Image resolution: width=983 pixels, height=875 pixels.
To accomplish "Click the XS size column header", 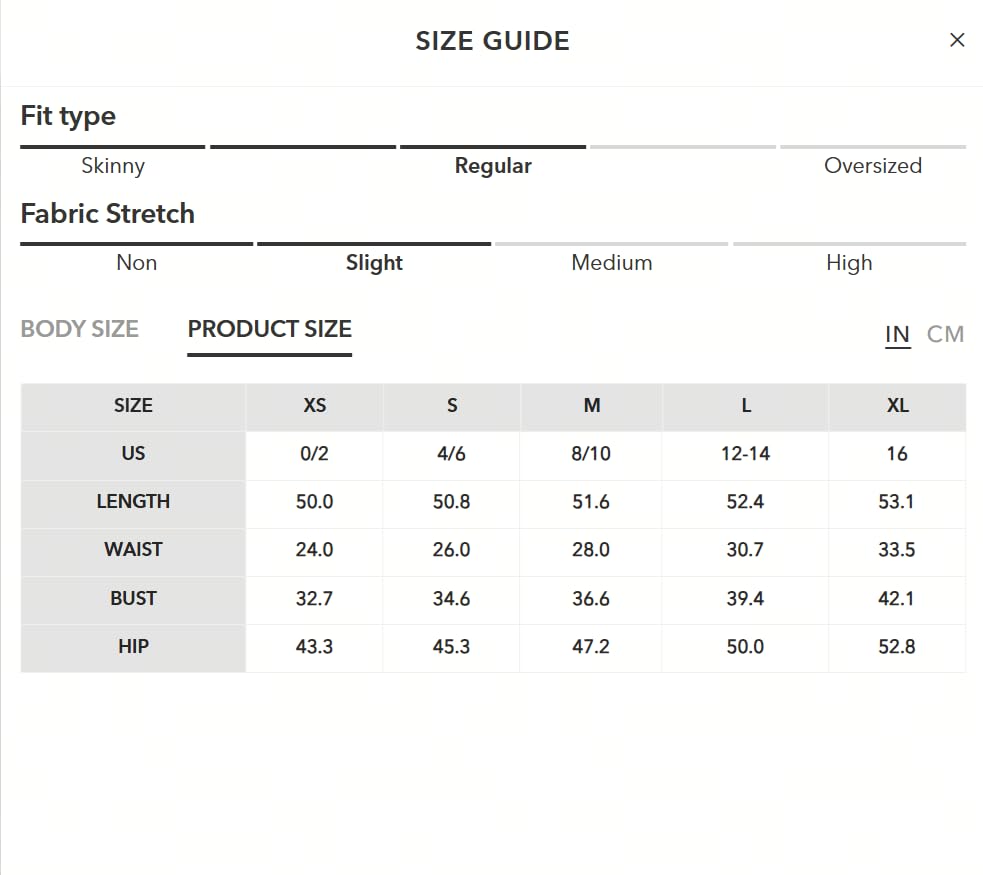I will tap(315, 406).
